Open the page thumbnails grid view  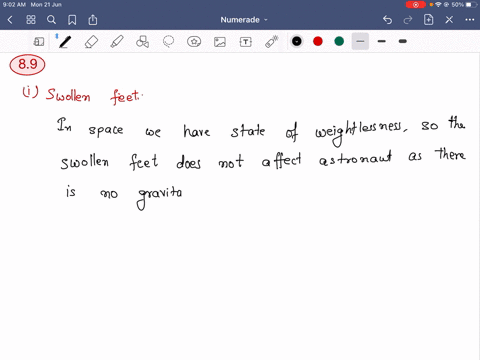(31, 20)
